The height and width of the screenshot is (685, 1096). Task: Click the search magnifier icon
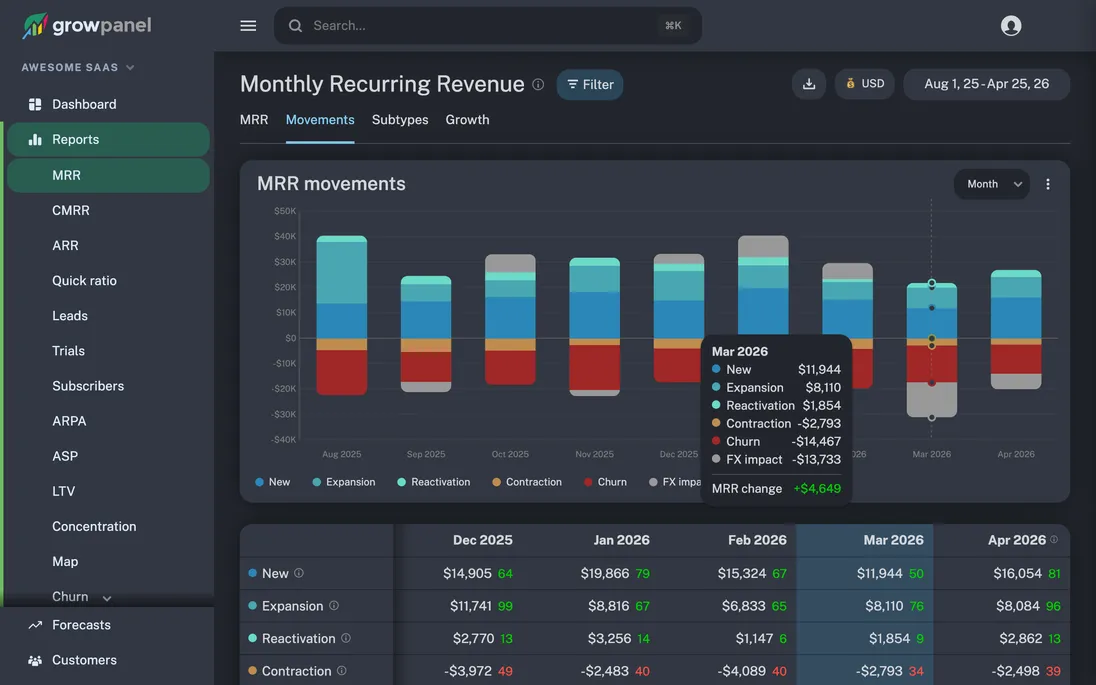pyautogui.click(x=296, y=26)
